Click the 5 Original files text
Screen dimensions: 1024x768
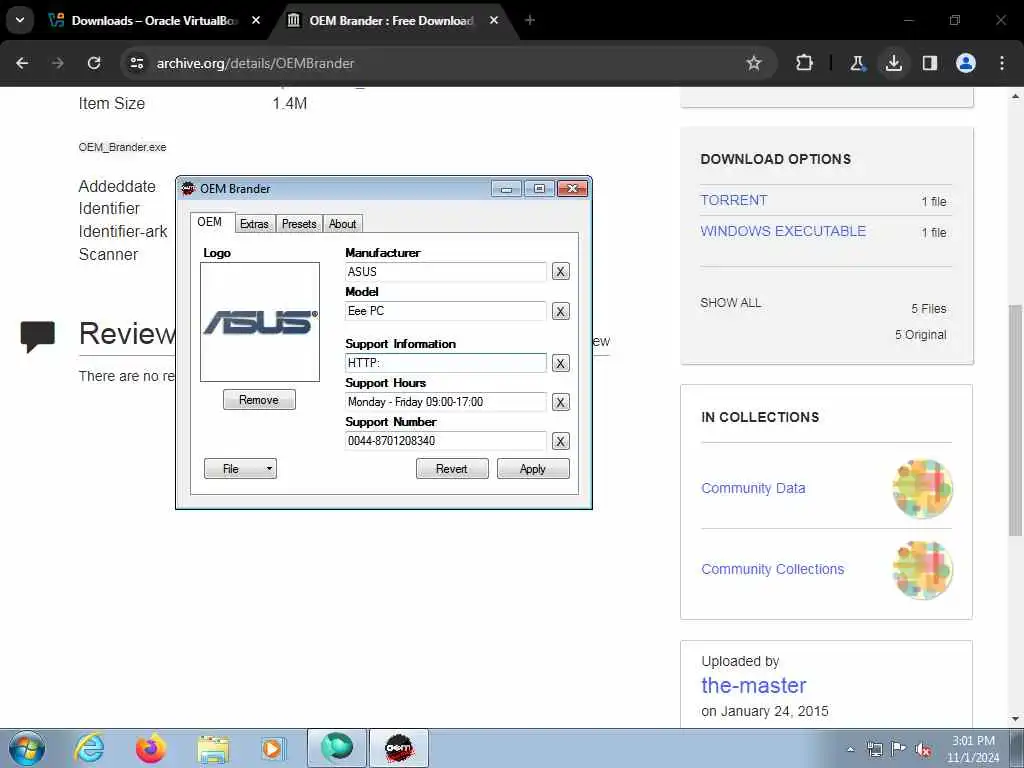920,335
